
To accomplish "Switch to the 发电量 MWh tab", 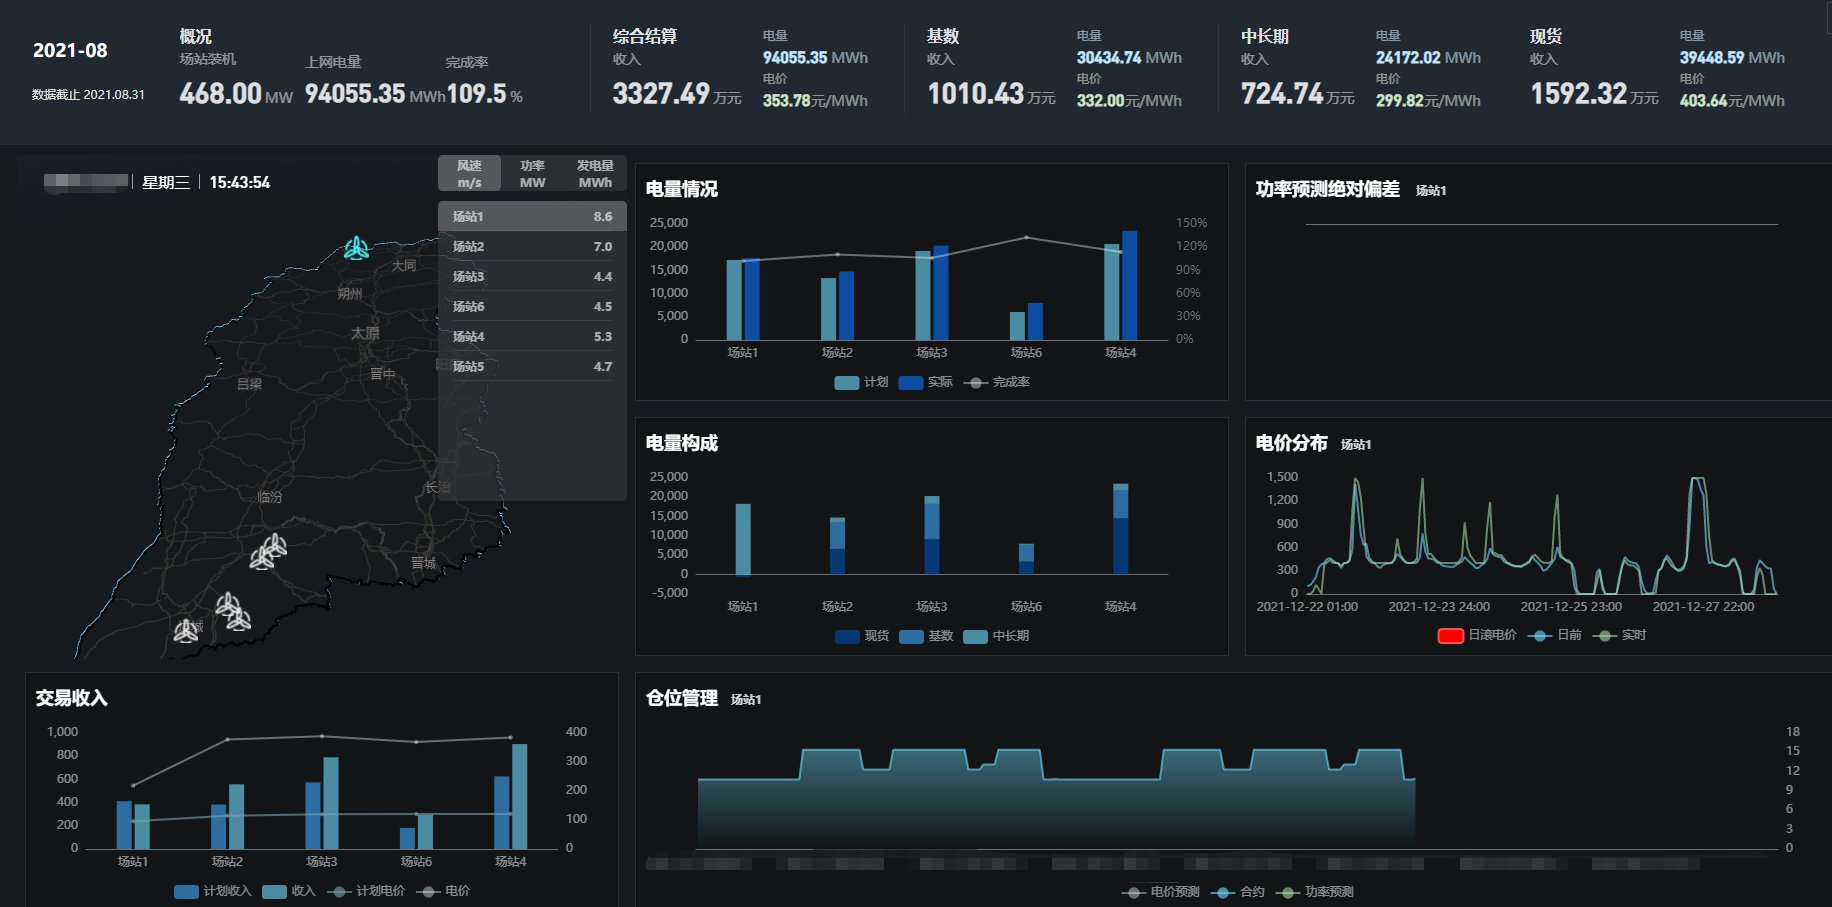I will pyautogui.click(x=595, y=174).
